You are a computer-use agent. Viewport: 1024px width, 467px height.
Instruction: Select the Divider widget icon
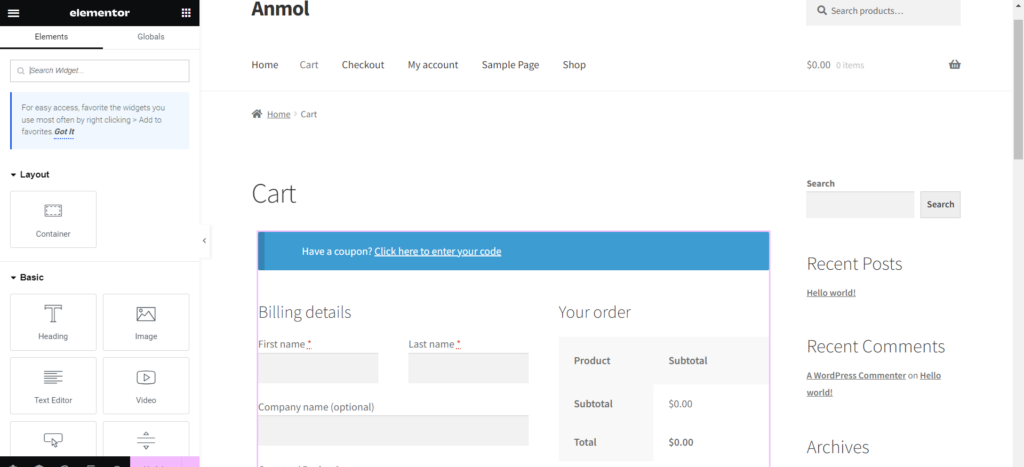tap(146, 440)
